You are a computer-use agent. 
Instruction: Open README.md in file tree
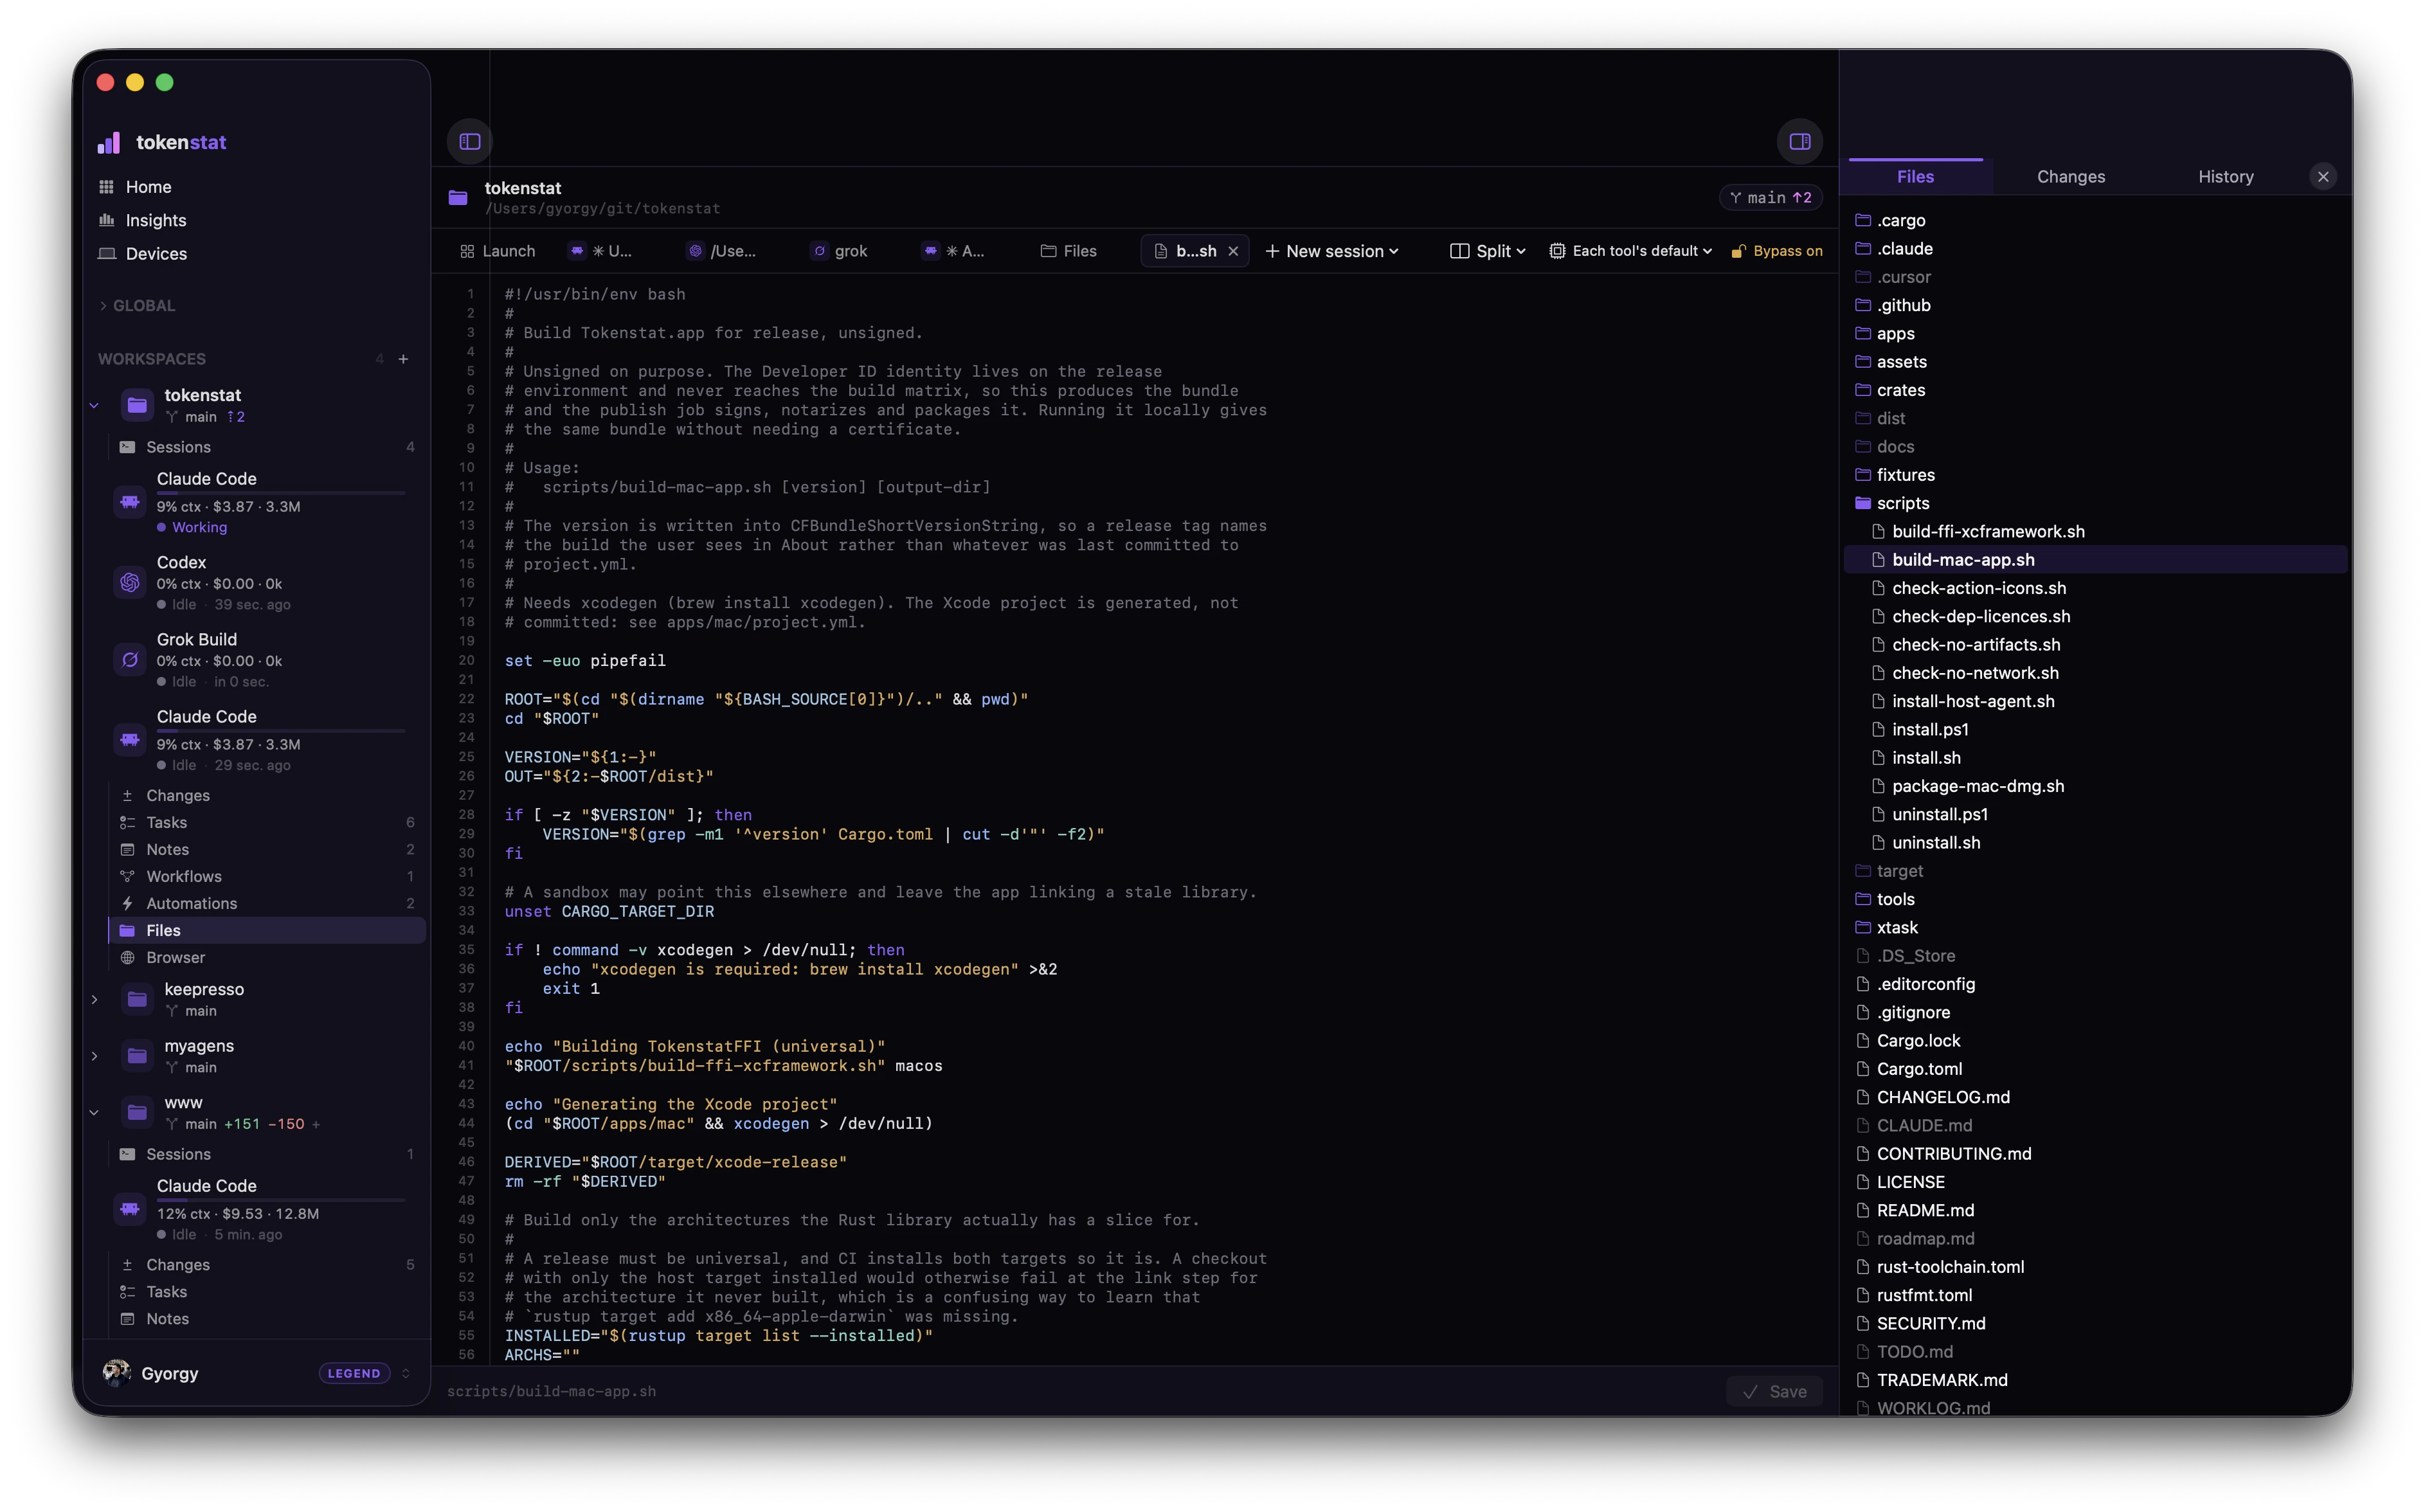tap(2095, 1210)
